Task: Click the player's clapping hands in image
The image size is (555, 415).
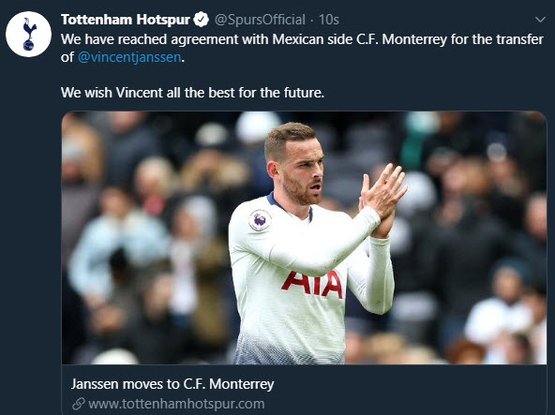Action: [x=382, y=198]
